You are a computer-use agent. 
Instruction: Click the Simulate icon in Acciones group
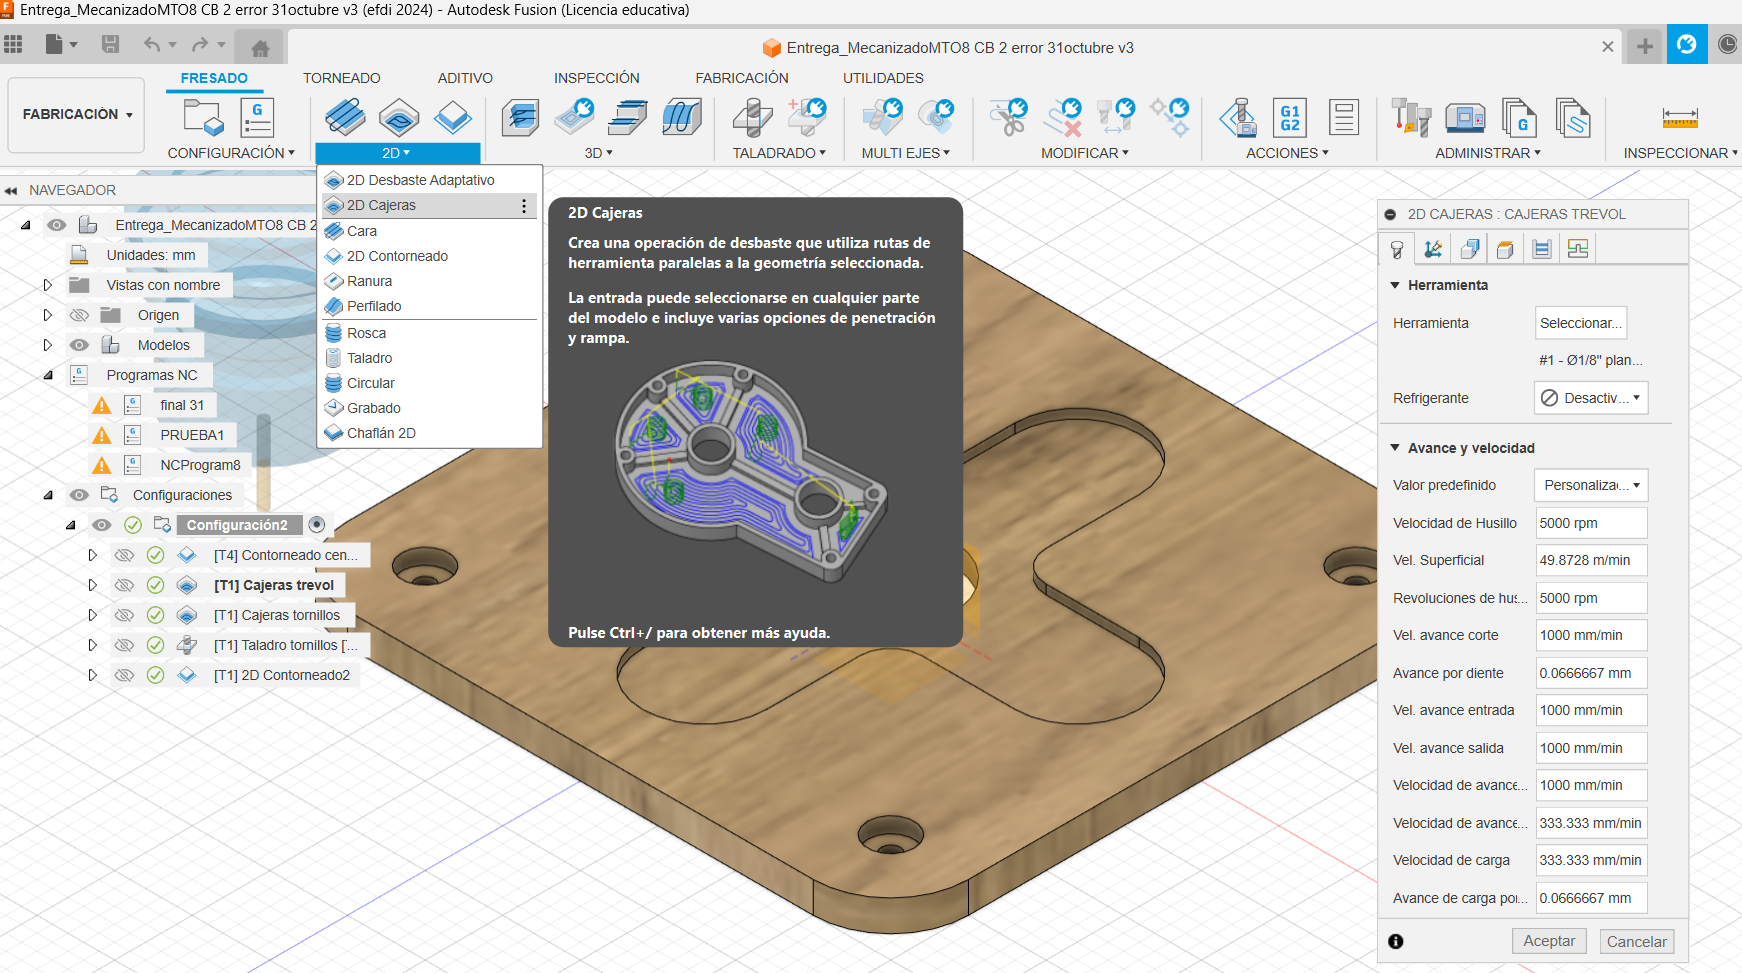point(1238,118)
